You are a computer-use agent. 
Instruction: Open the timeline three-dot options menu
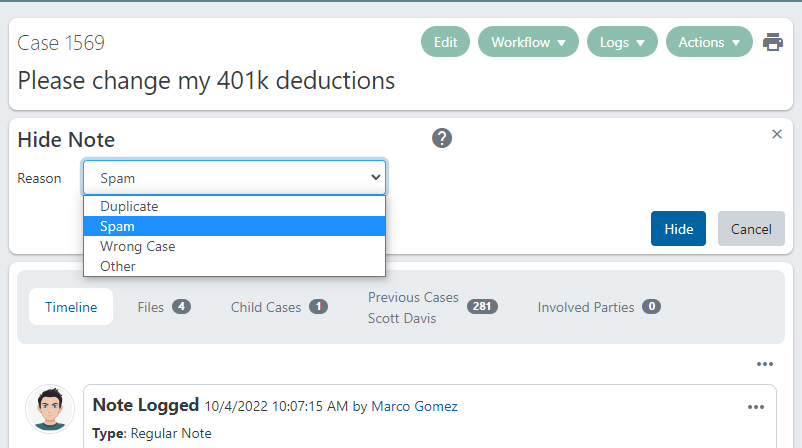[x=765, y=364]
